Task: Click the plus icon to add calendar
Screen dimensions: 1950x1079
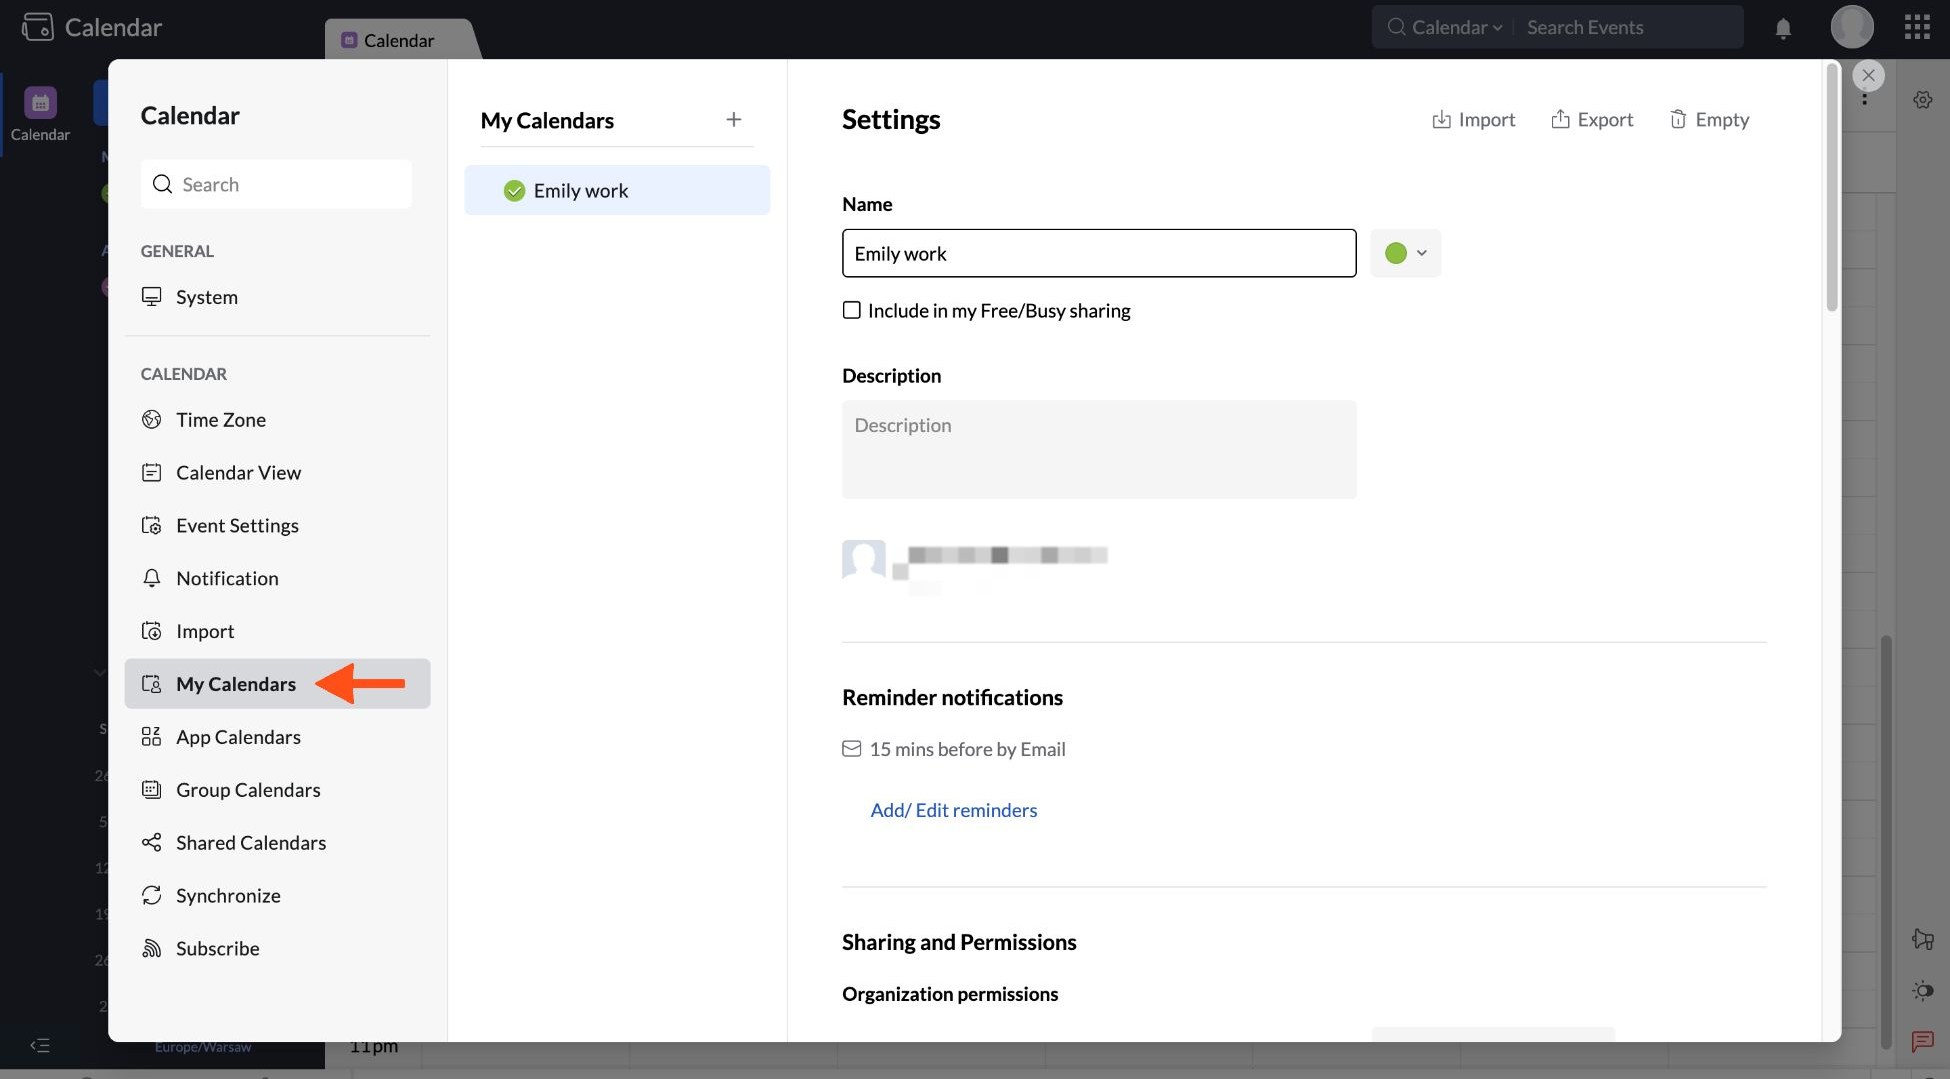Action: coord(734,120)
